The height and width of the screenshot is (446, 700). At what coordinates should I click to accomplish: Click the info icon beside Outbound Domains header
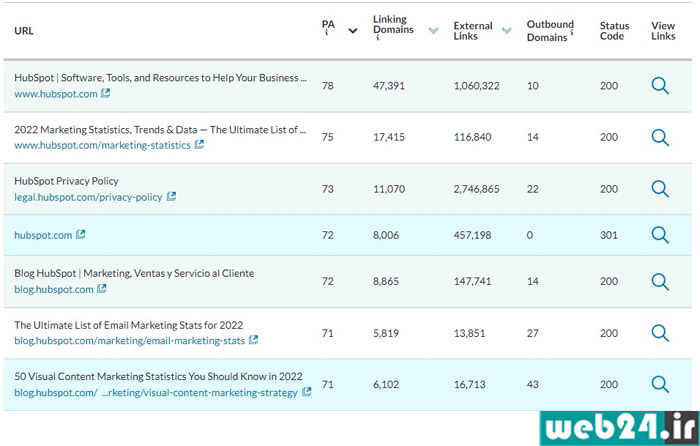[x=571, y=33]
